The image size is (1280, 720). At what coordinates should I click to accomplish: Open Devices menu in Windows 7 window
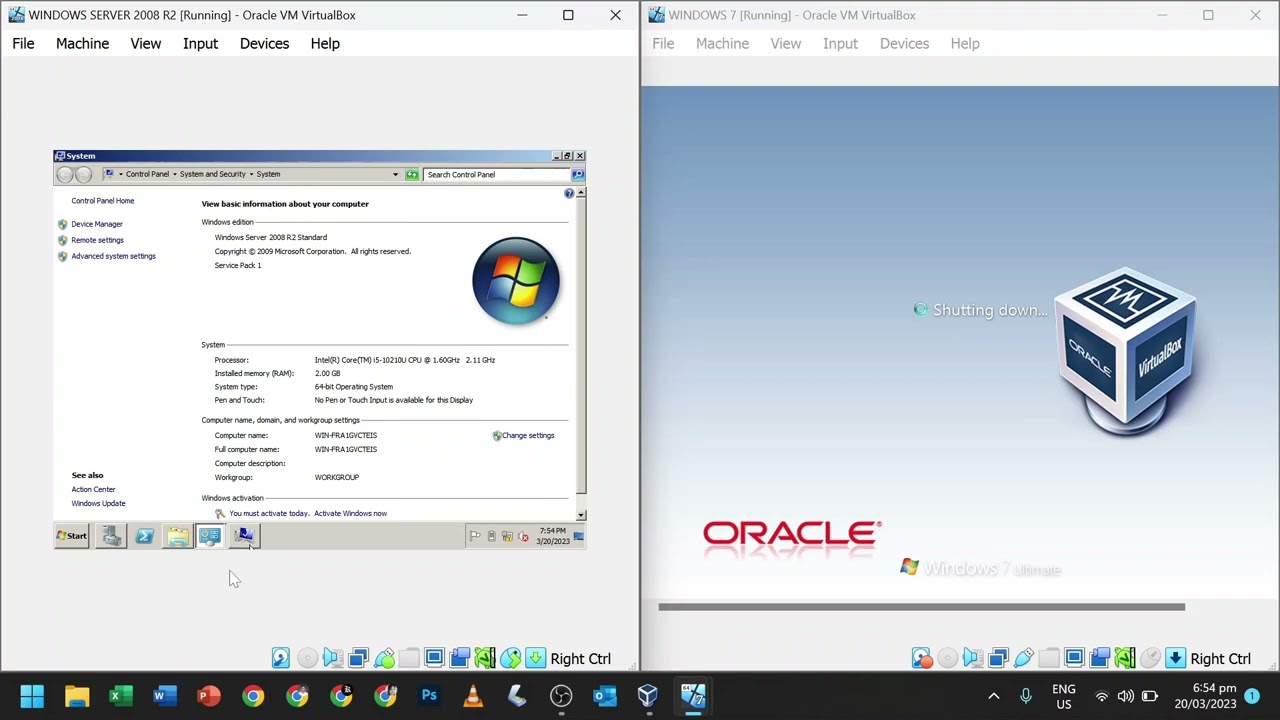click(x=904, y=43)
